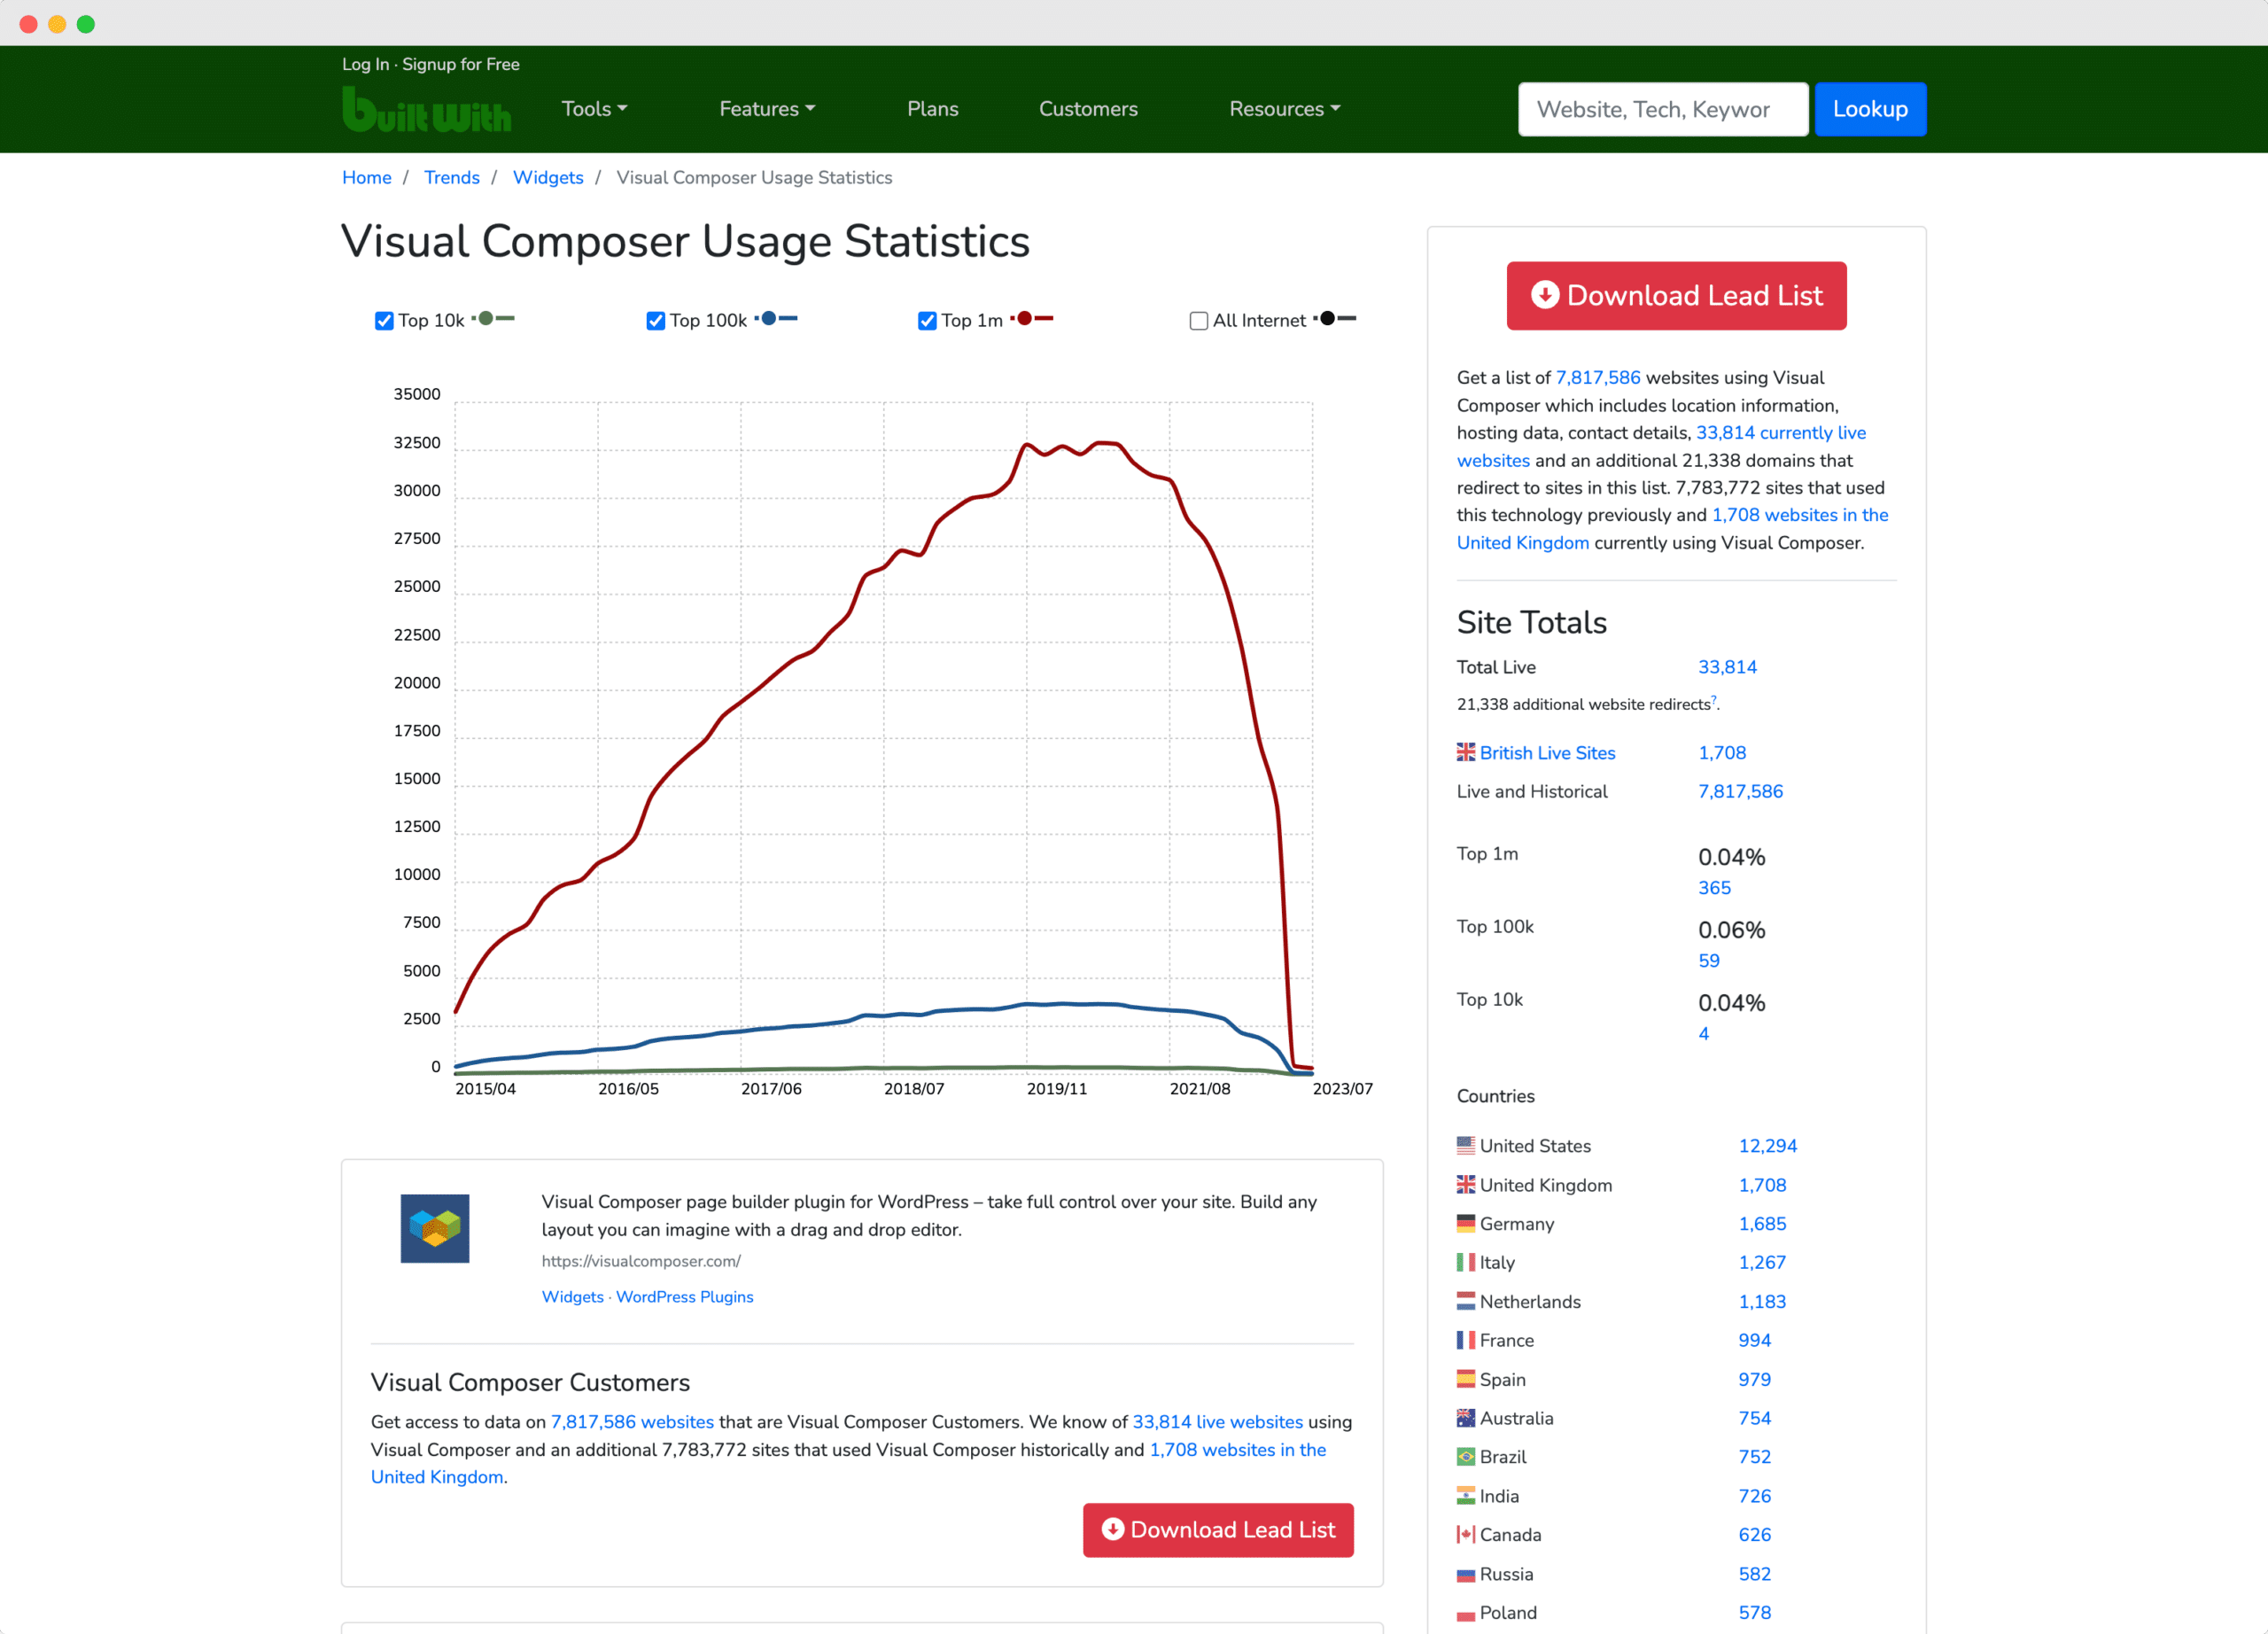Click Signup for Free link
Screen dimensions: 2268x1634
pyautogui.click(x=461, y=64)
